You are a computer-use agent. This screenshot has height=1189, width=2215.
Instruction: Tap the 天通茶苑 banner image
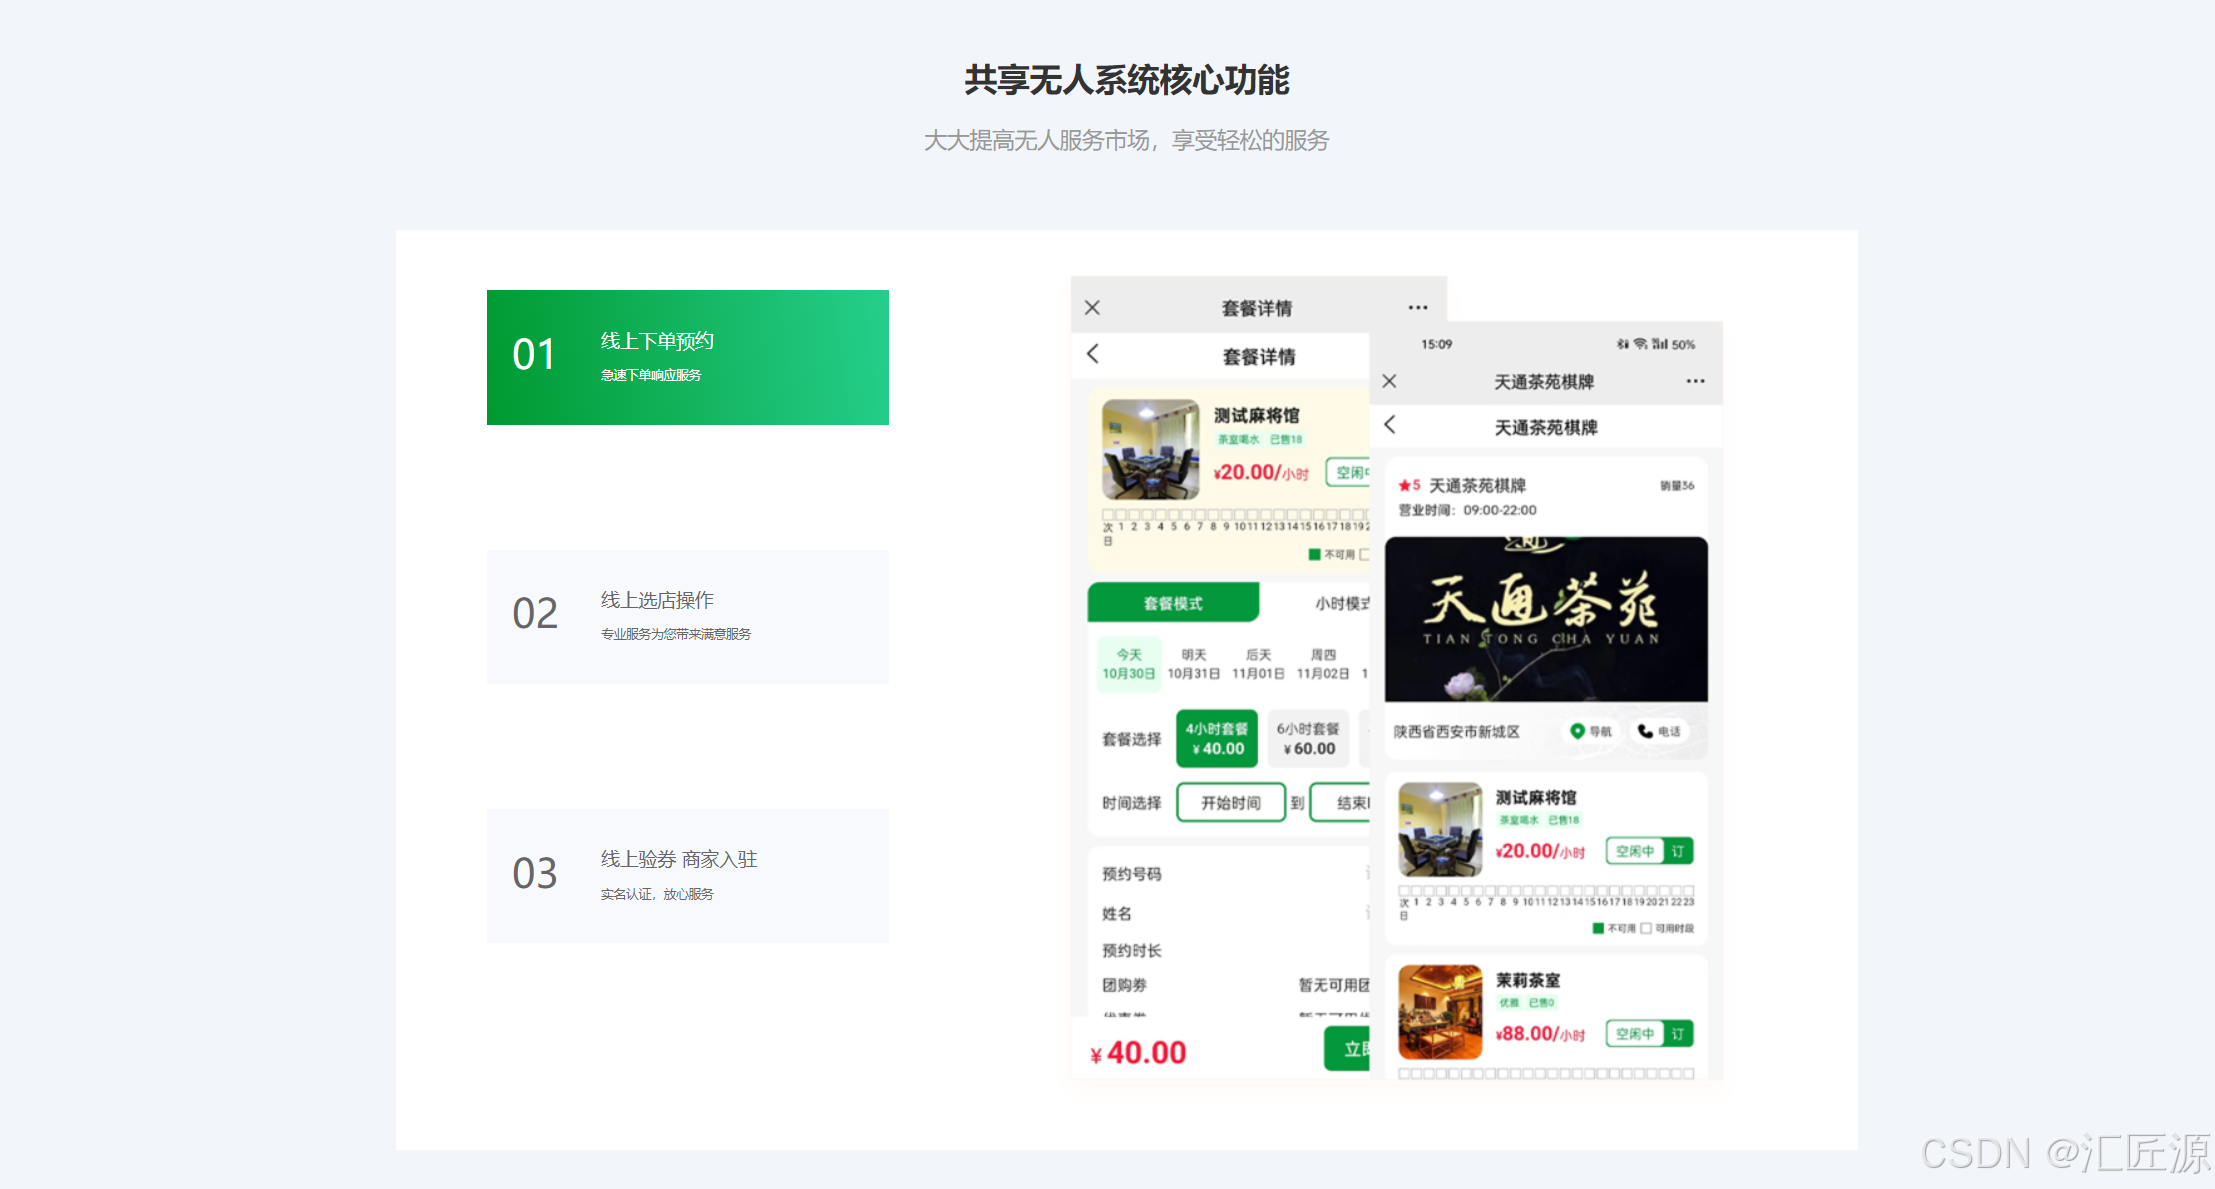coord(1546,619)
